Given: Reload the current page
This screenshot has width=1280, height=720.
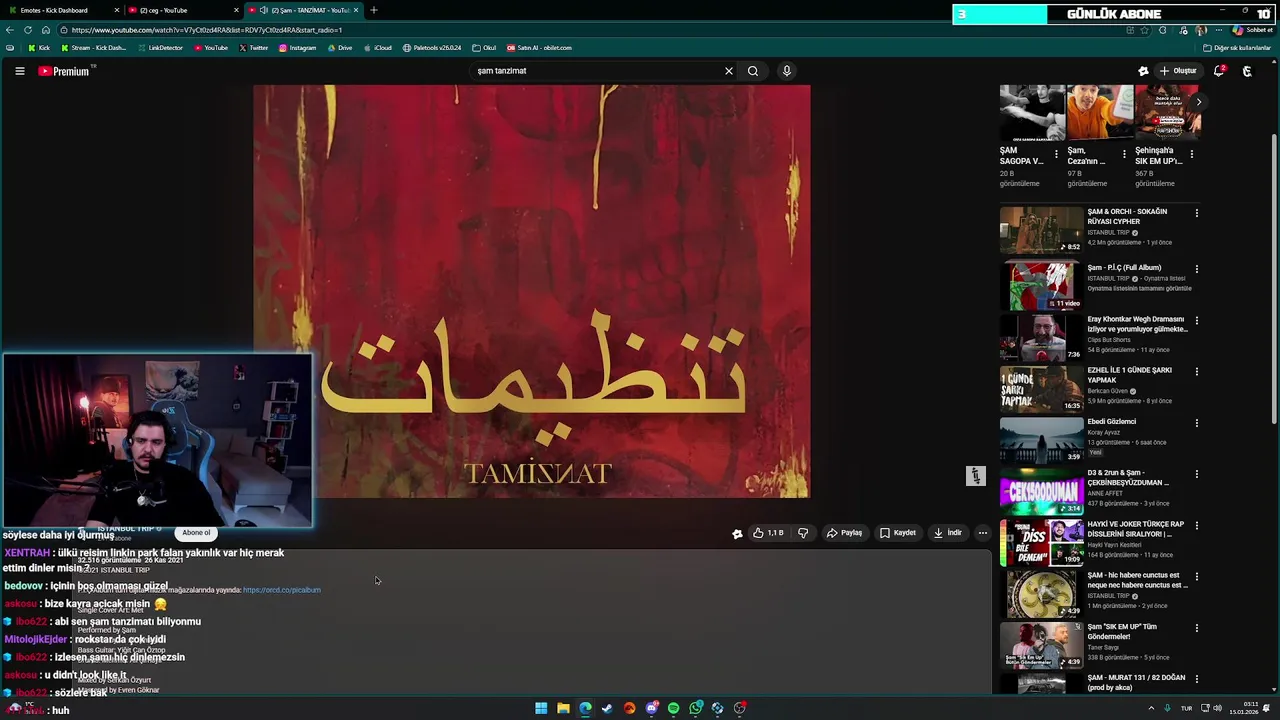Looking at the screenshot, I should click(x=28, y=30).
